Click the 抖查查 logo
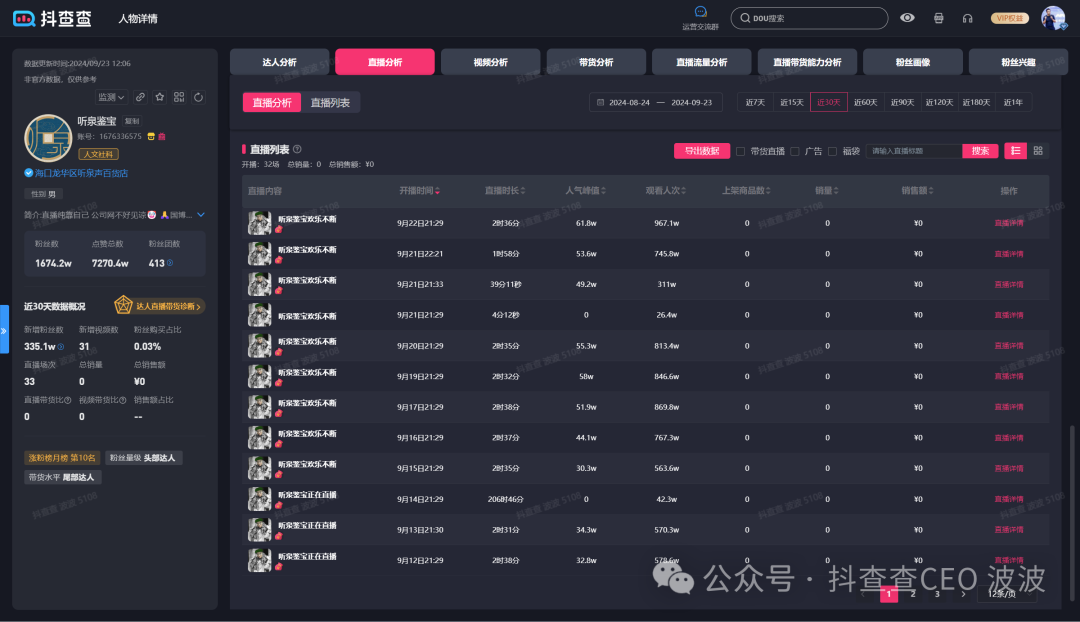Viewport: 1080px width, 622px height. [52, 19]
